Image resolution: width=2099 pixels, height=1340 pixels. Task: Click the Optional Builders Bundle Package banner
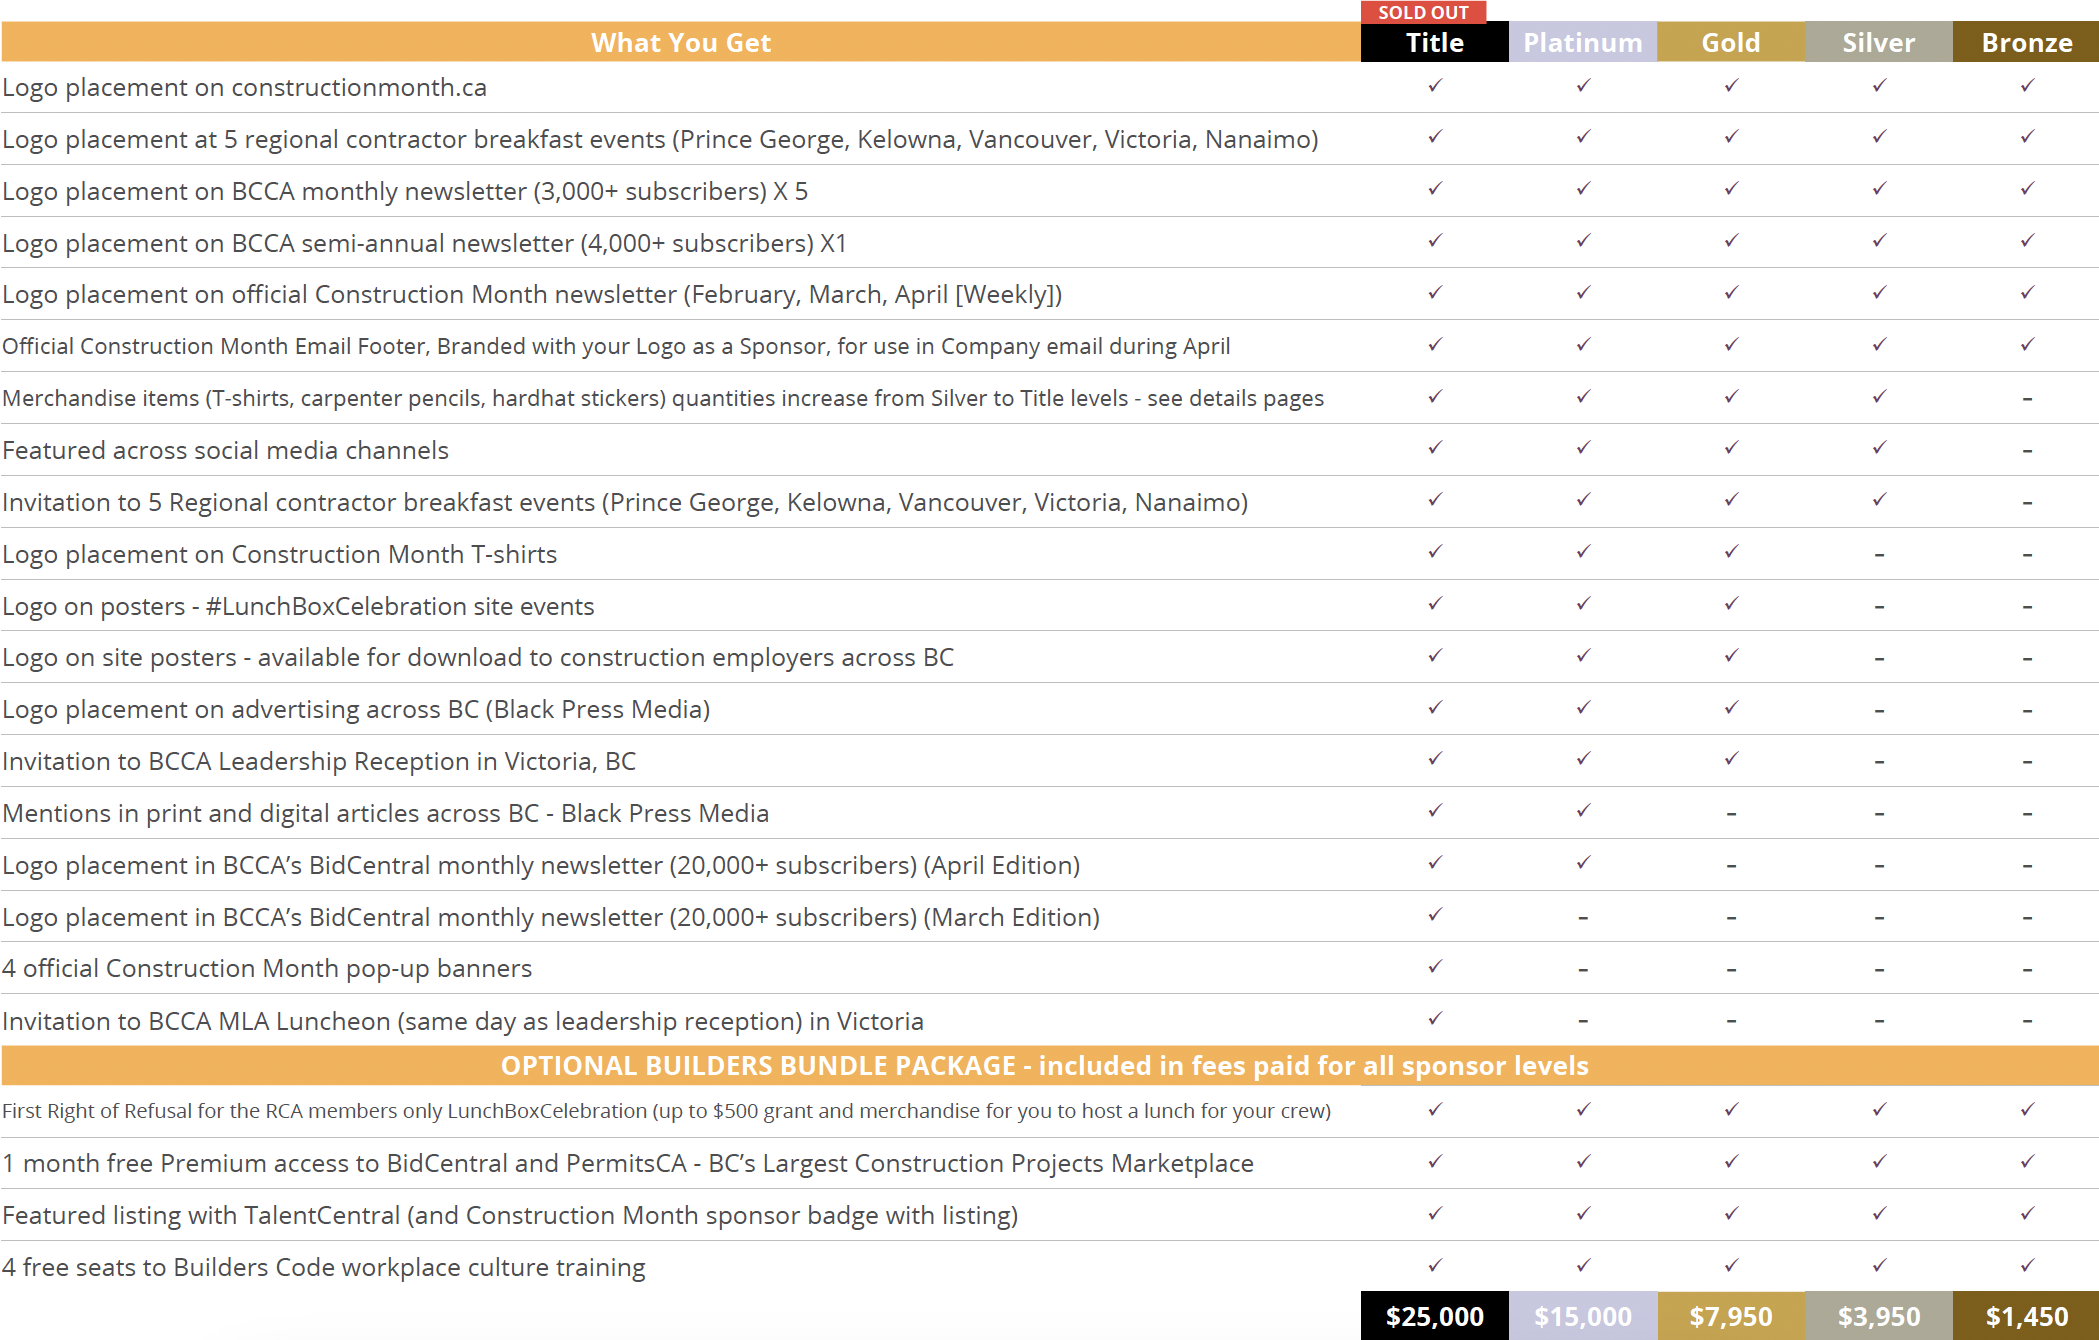pos(1050,1066)
